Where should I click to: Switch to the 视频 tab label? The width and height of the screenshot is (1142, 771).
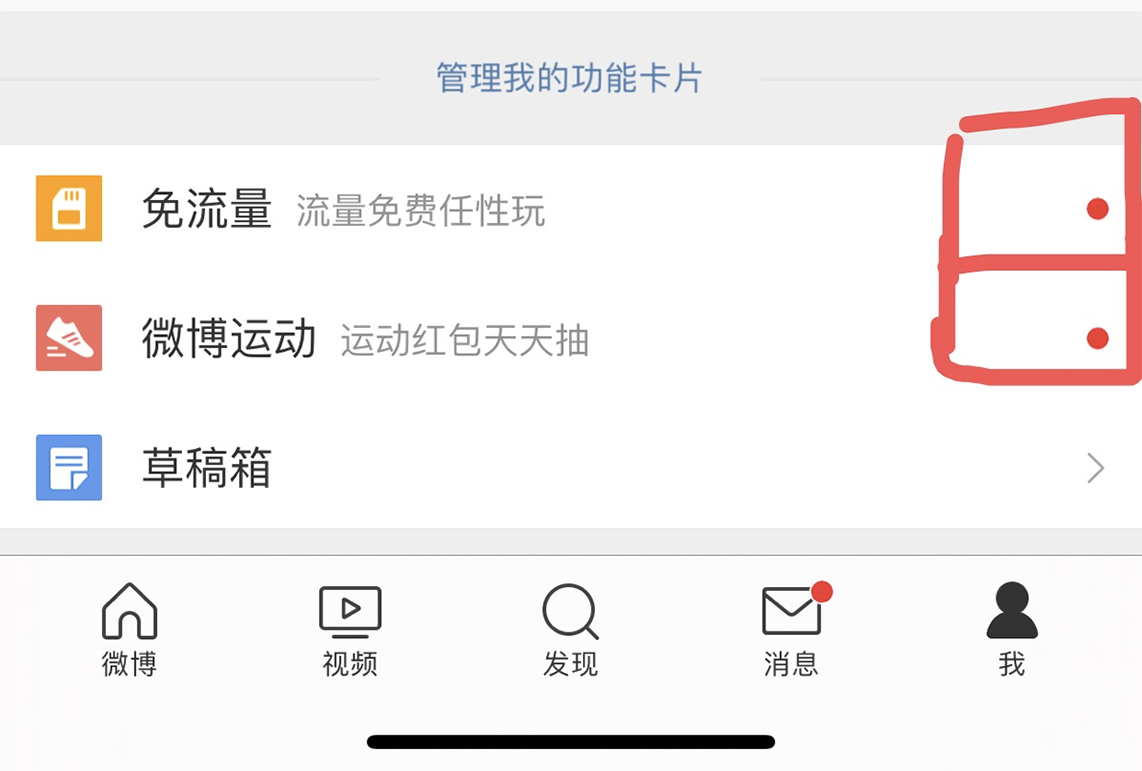point(350,664)
